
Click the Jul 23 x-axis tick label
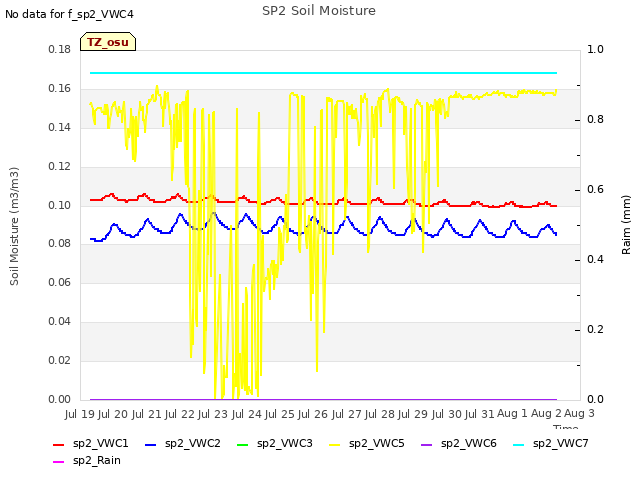213,414
